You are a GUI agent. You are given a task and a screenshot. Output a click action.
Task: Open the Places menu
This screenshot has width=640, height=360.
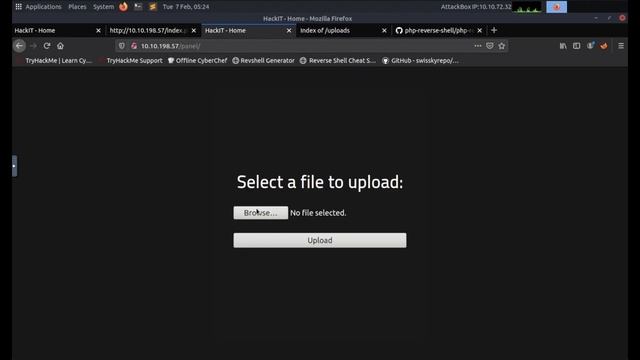tap(77, 7)
